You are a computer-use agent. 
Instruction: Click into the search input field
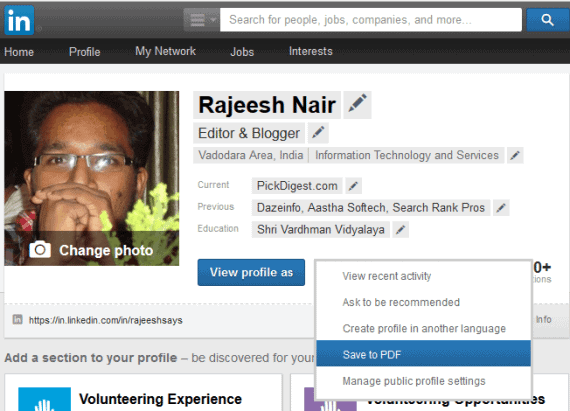click(371, 20)
